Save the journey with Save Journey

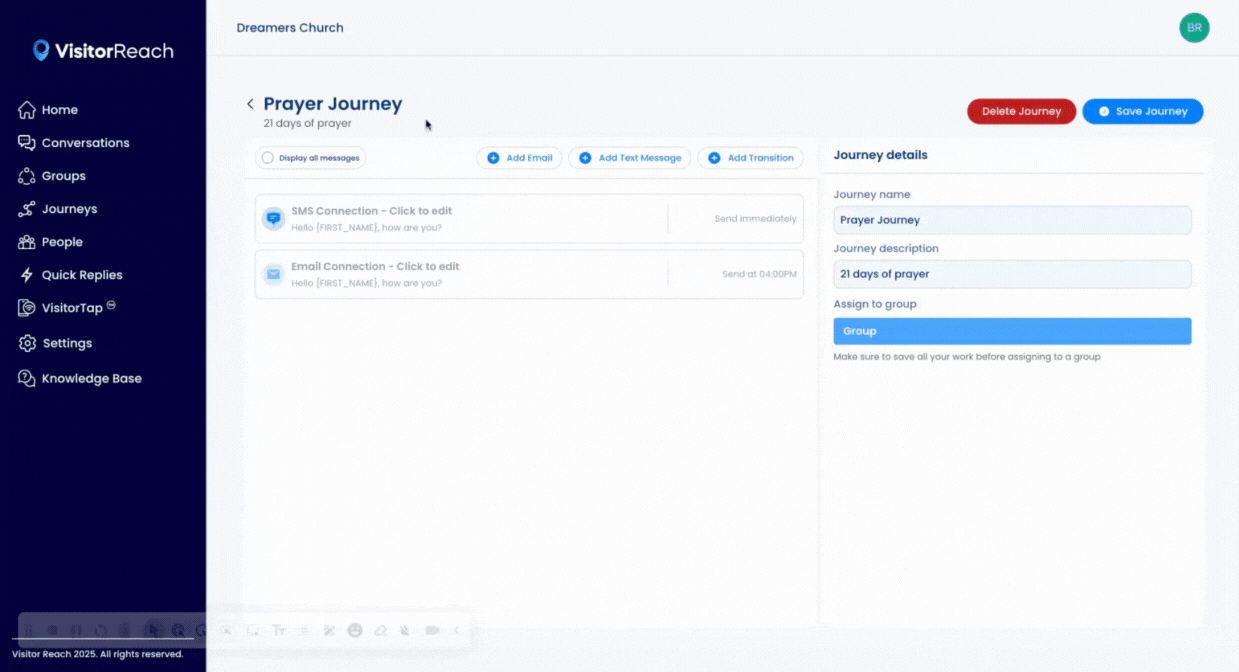(x=1142, y=111)
